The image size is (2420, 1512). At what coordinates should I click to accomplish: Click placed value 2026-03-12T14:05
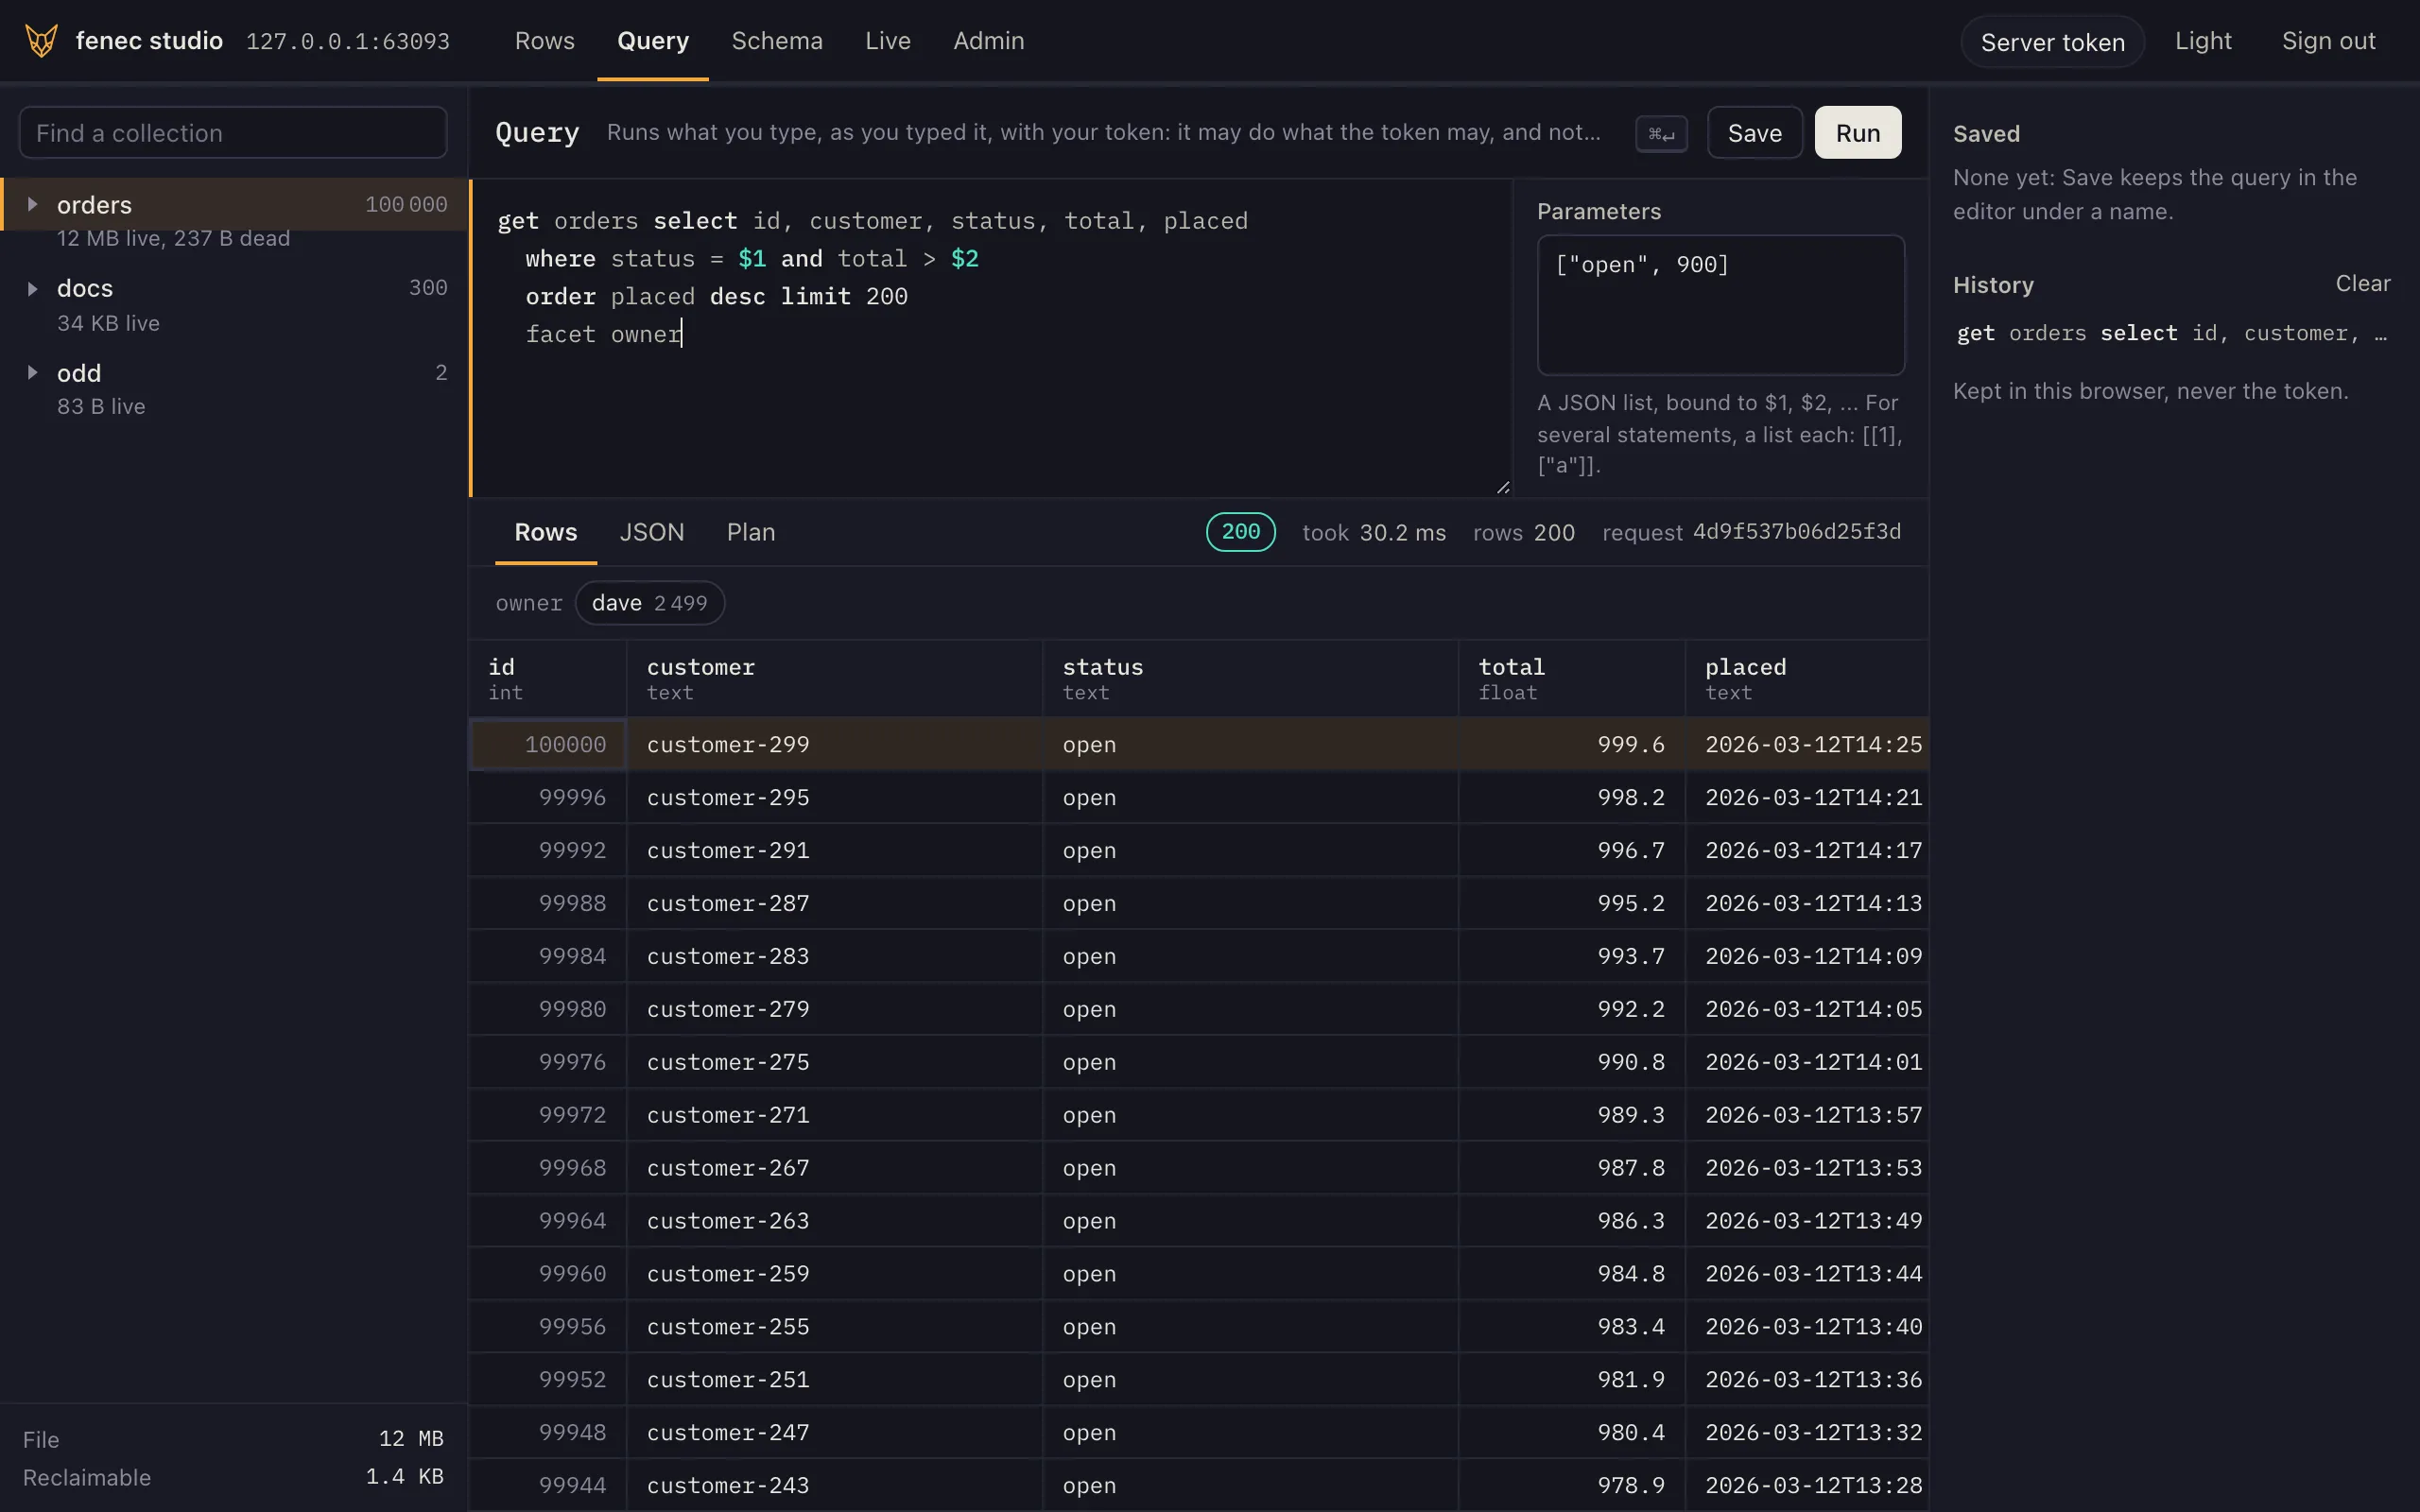1807,1009
